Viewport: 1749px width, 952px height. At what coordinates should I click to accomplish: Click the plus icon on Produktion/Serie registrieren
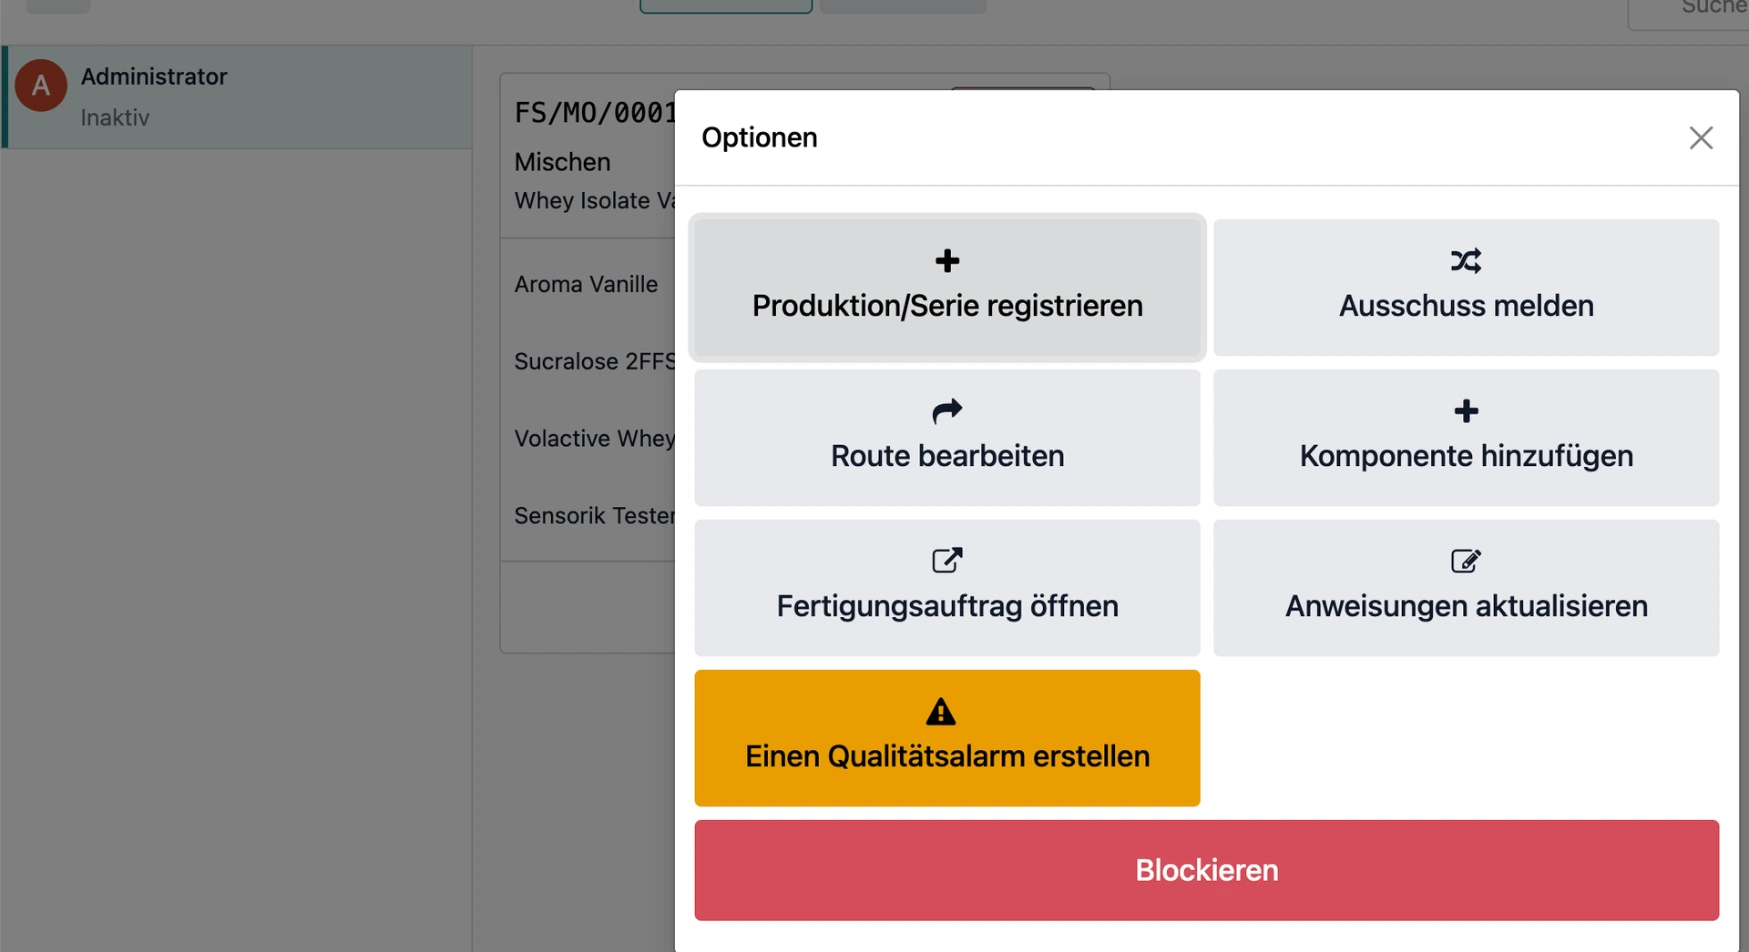click(x=946, y=260)
